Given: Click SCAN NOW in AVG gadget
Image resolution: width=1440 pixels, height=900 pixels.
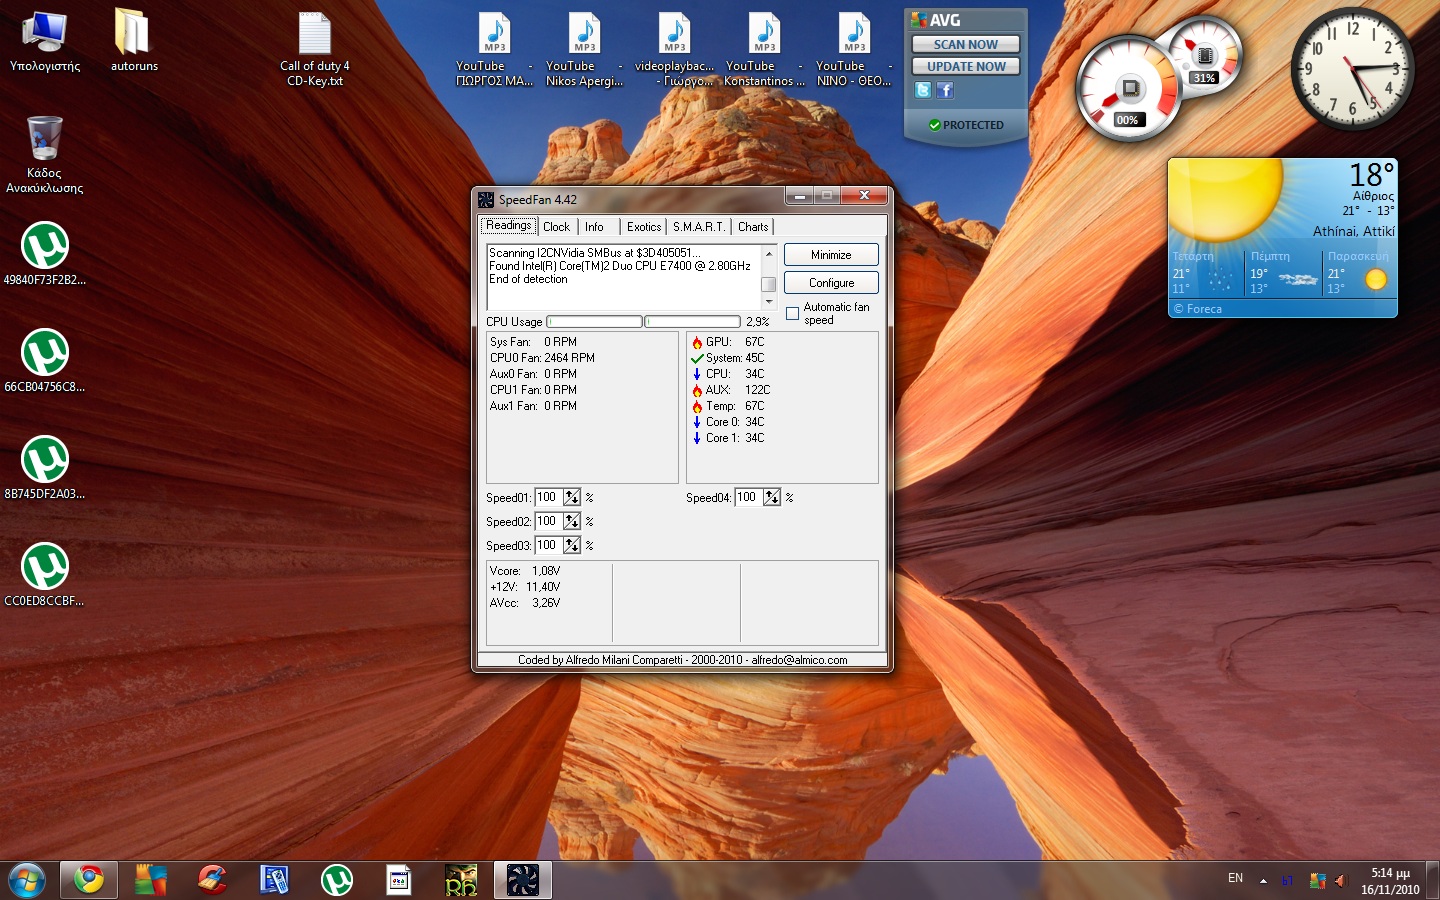Looking at the screenshot, I should (966, 44).
